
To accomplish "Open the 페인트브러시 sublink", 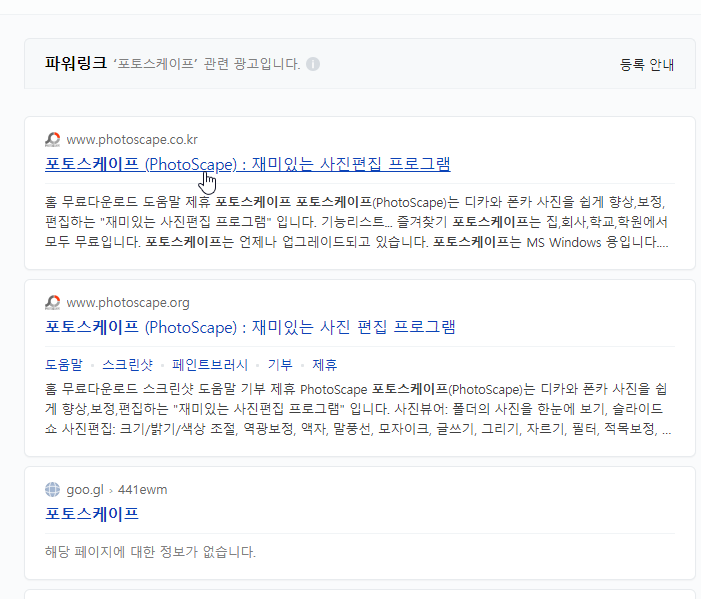I will click(x=210, y=365).
